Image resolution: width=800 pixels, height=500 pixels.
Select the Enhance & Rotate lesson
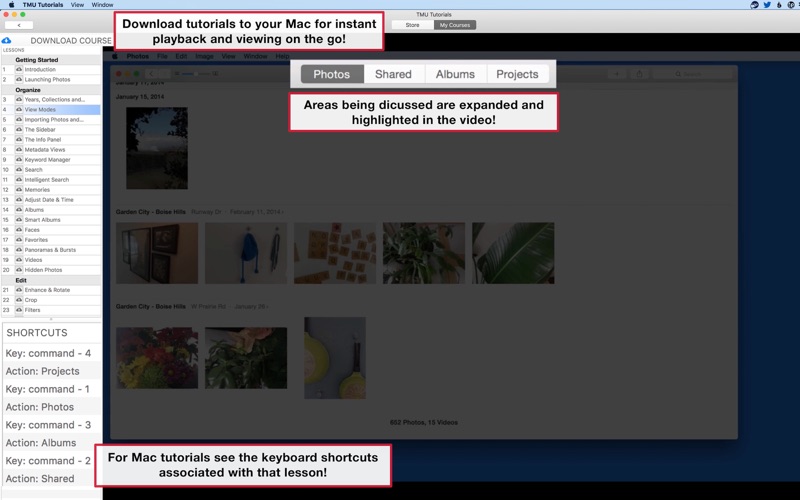coord(51,290)
